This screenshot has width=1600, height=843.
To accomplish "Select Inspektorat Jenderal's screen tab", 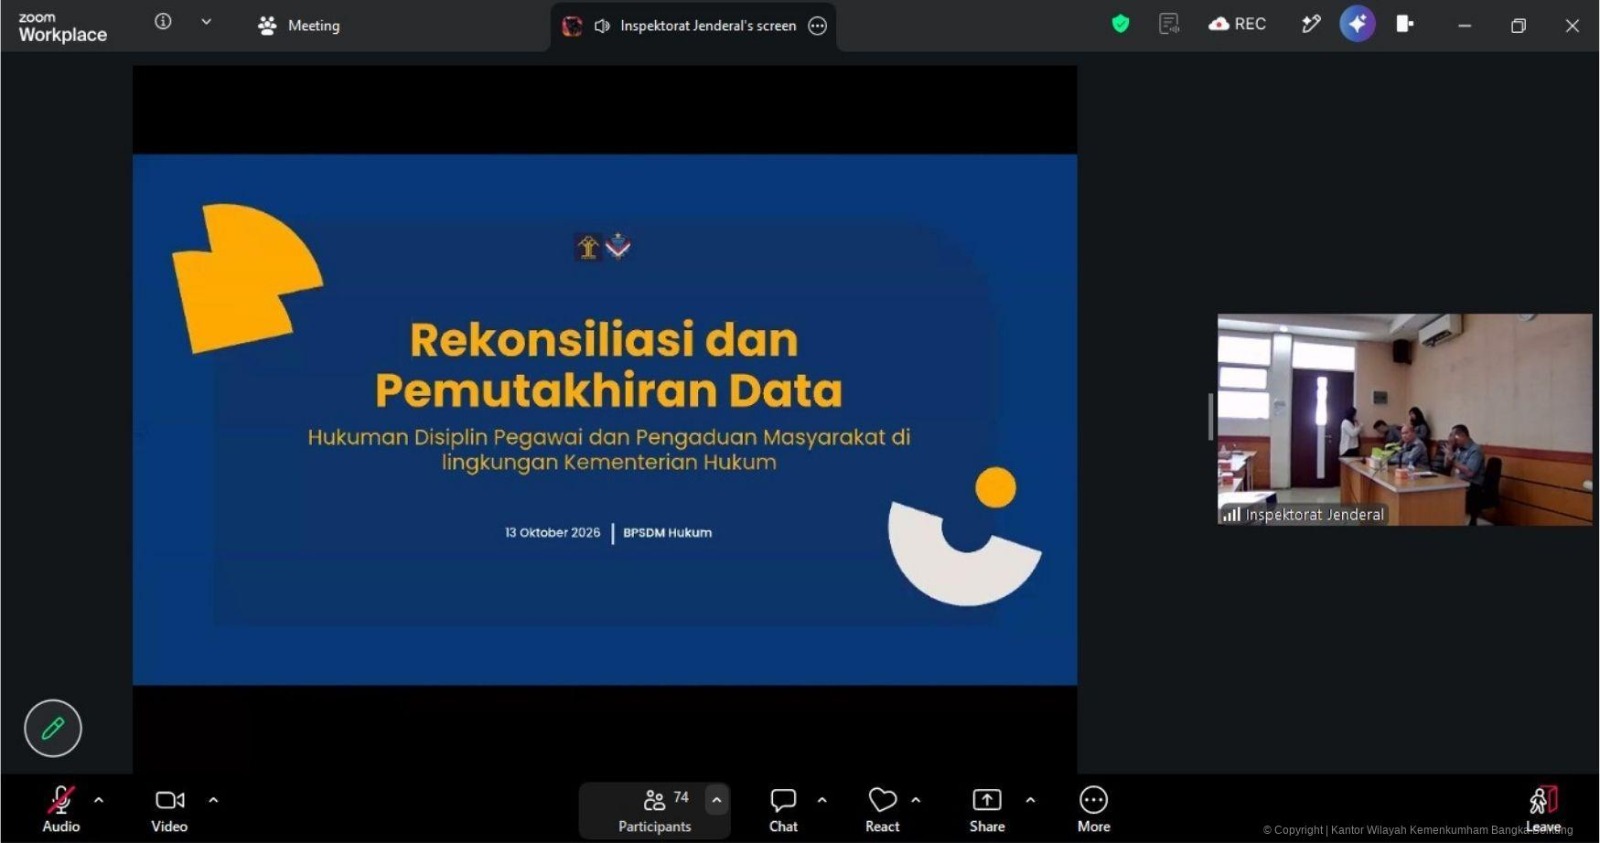I will (x=693, y=26).
